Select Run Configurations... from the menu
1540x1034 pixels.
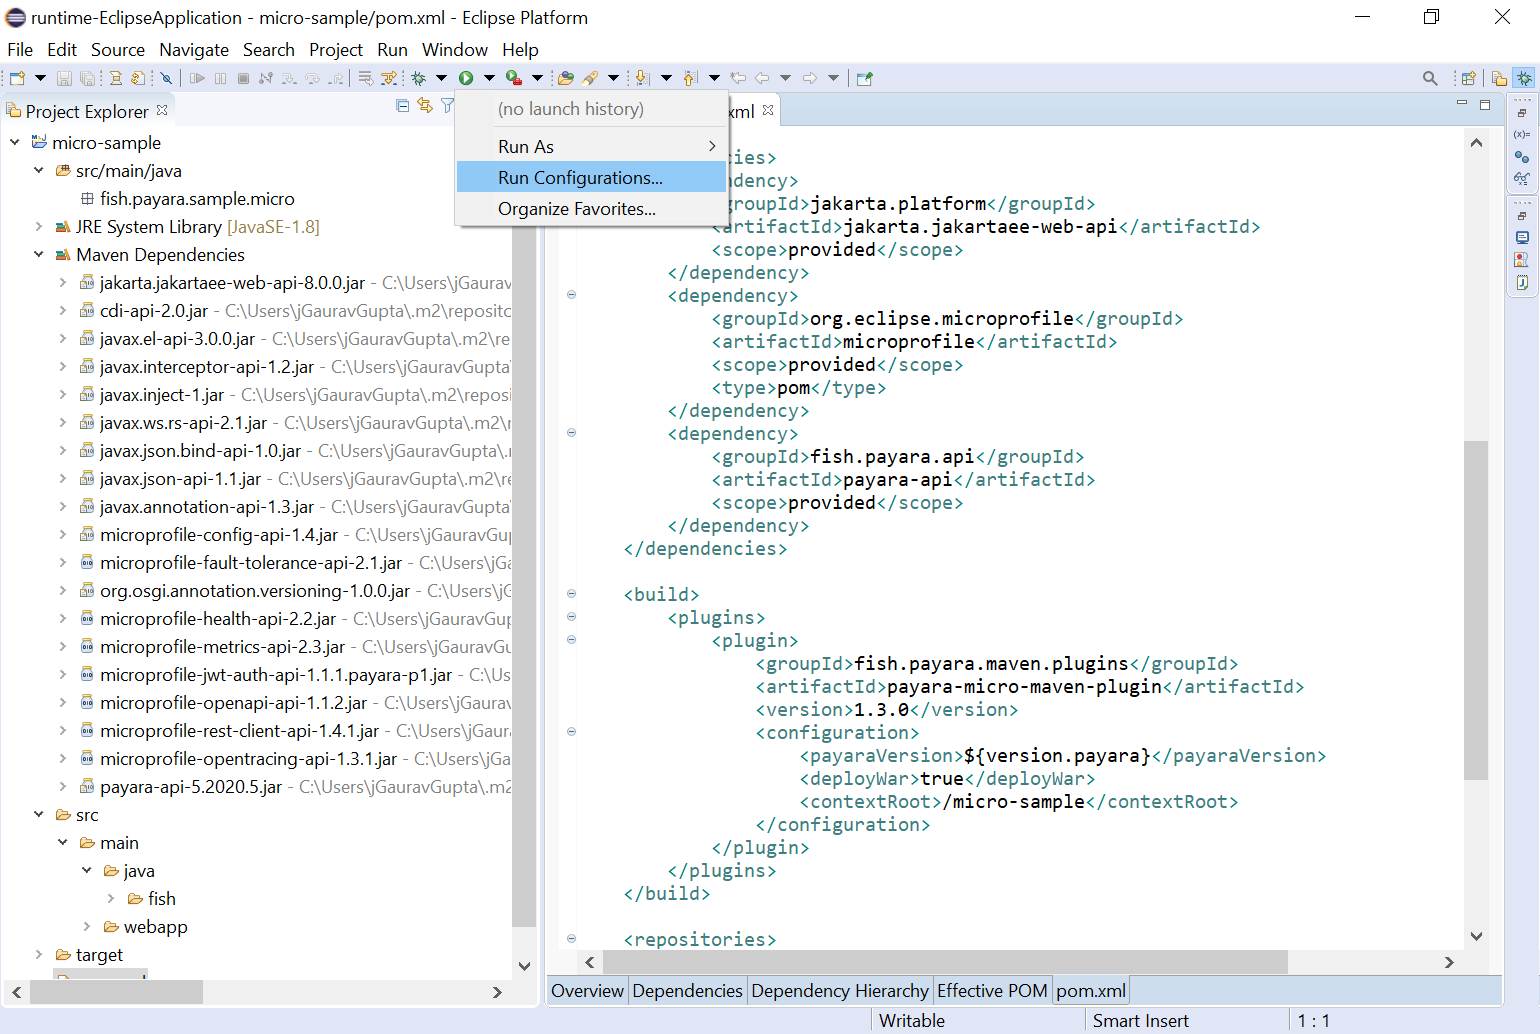pos(580,178)
